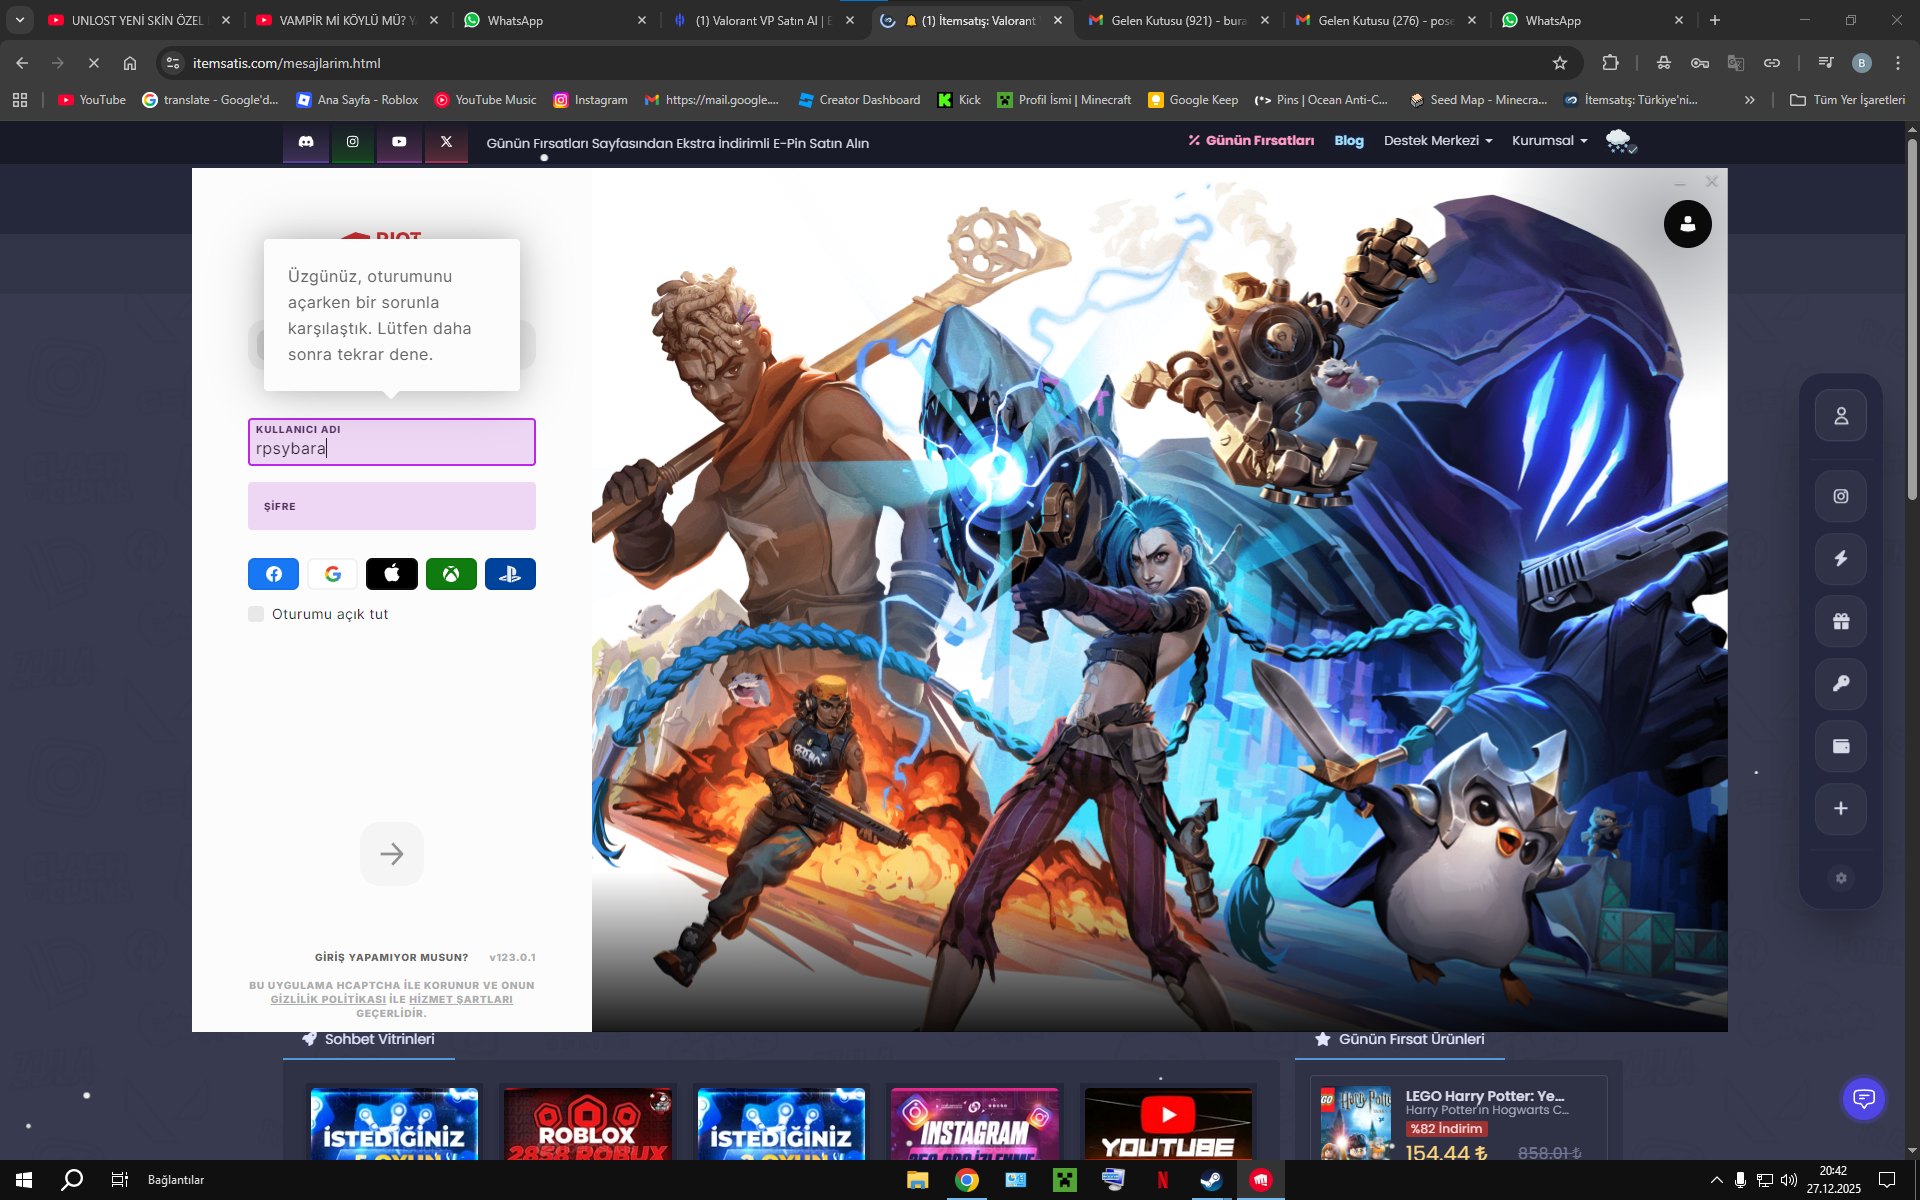Click the browser address bar URL
The height and width of the screenshot is (1200, 1920).
[x=287, y=63]
